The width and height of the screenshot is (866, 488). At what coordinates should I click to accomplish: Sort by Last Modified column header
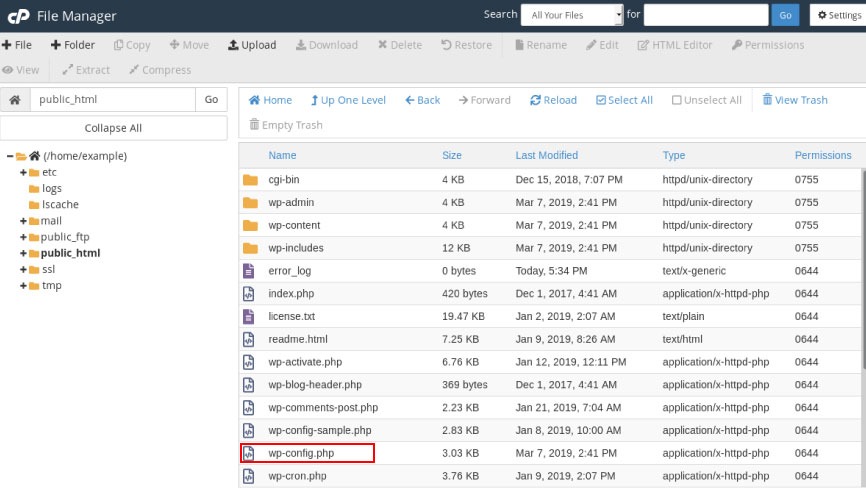[547, 155]
